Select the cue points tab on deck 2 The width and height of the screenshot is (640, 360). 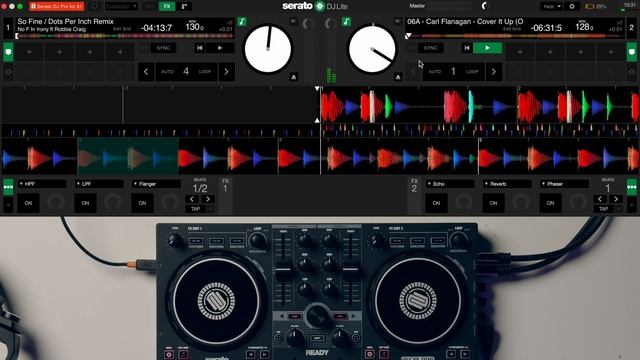pyautogui.click(x=632, y=52)
